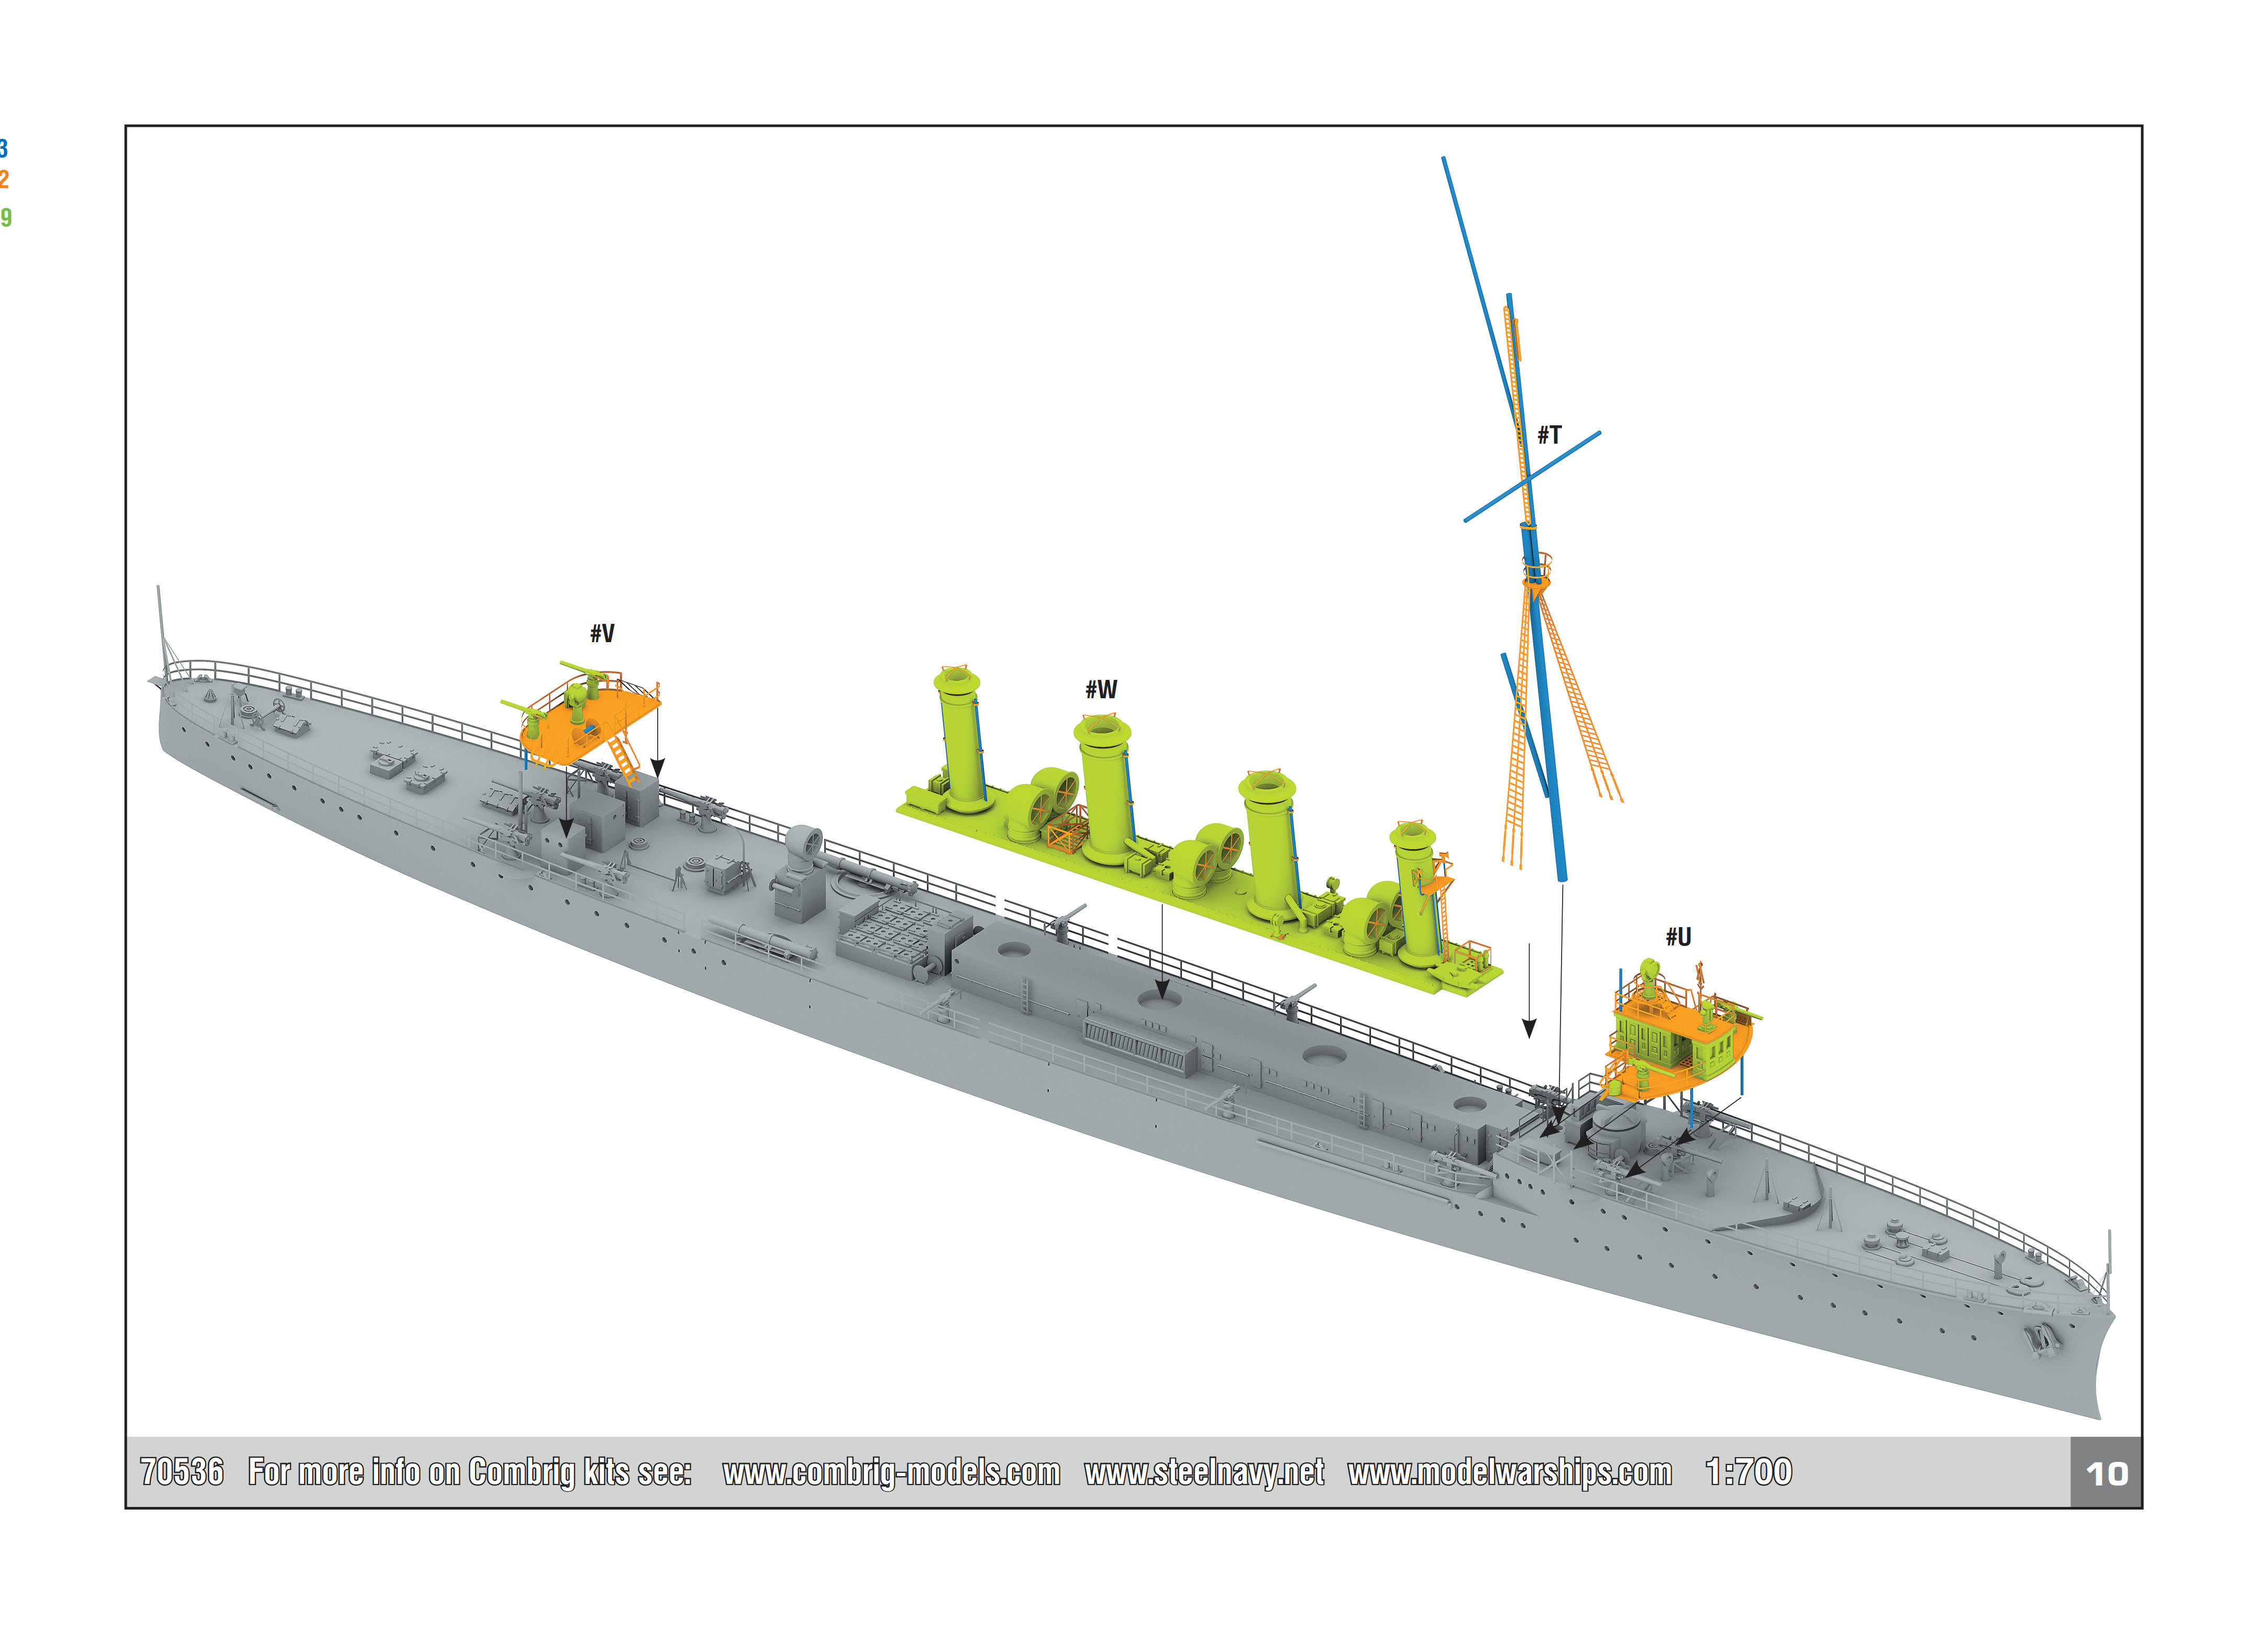The width and height of the screenshot is (2268, 1629).
Task: Open the www.steelnavy.net link
Action: [x=1204, y=1473]
